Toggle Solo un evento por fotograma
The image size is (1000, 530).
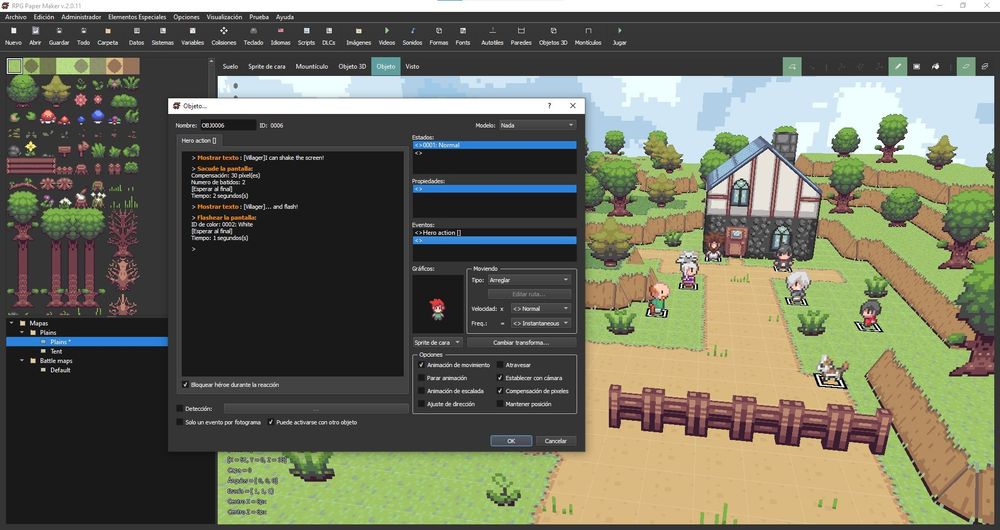coord(180,422)
